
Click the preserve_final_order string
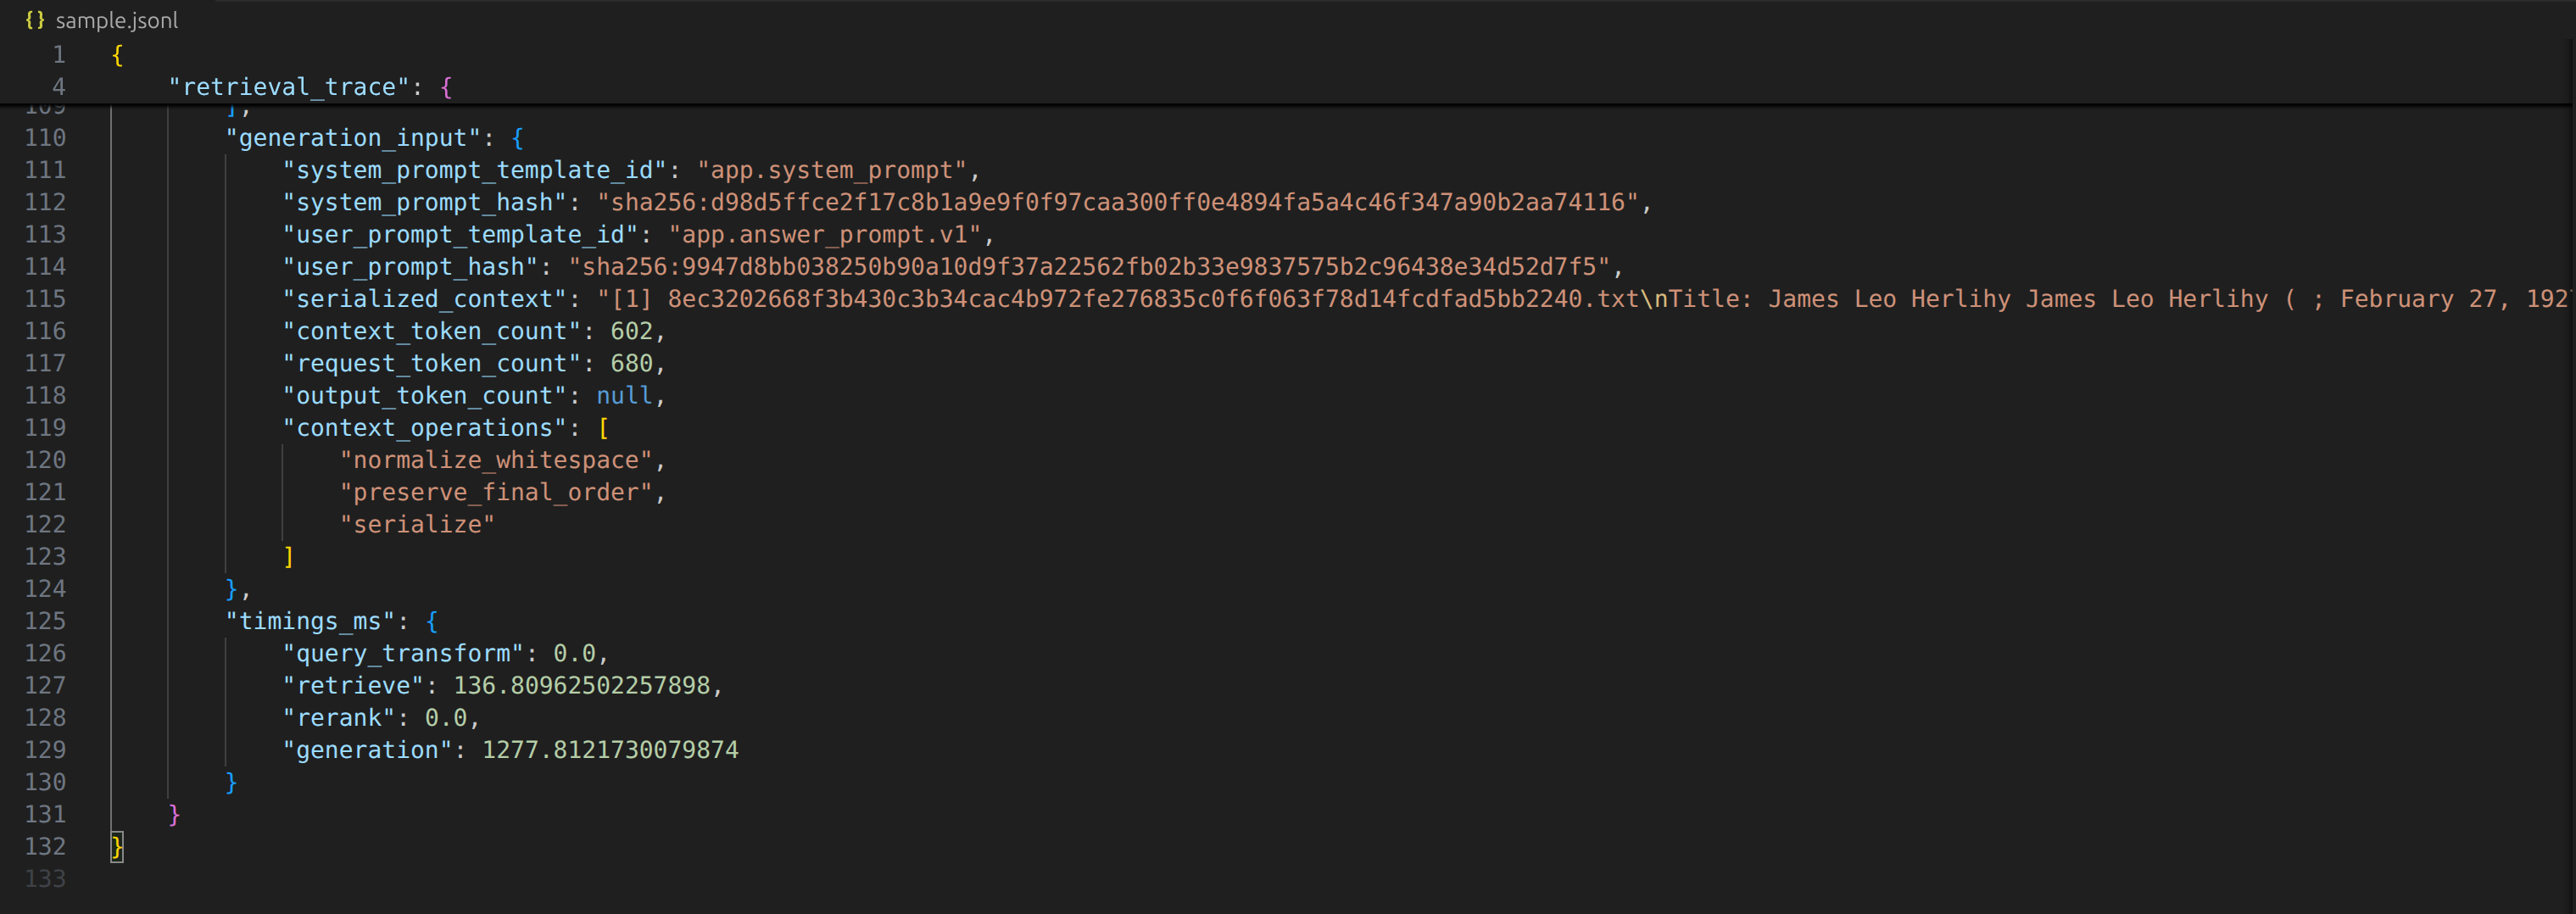[496, 492]
